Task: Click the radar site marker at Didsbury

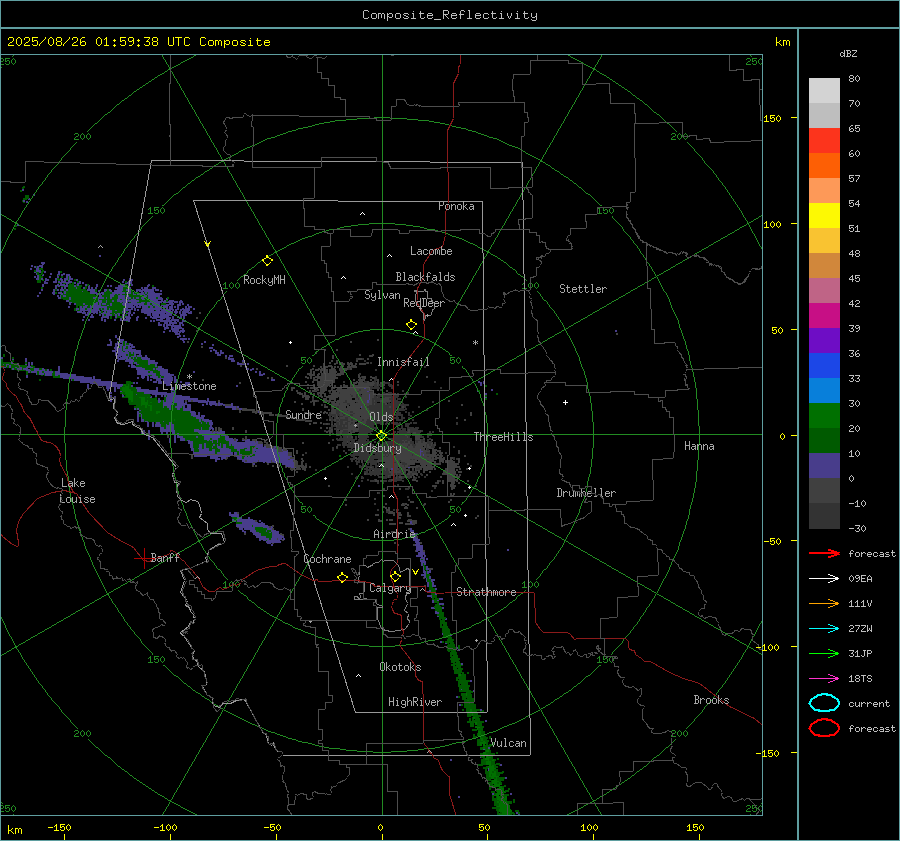Action: (382, 436)
